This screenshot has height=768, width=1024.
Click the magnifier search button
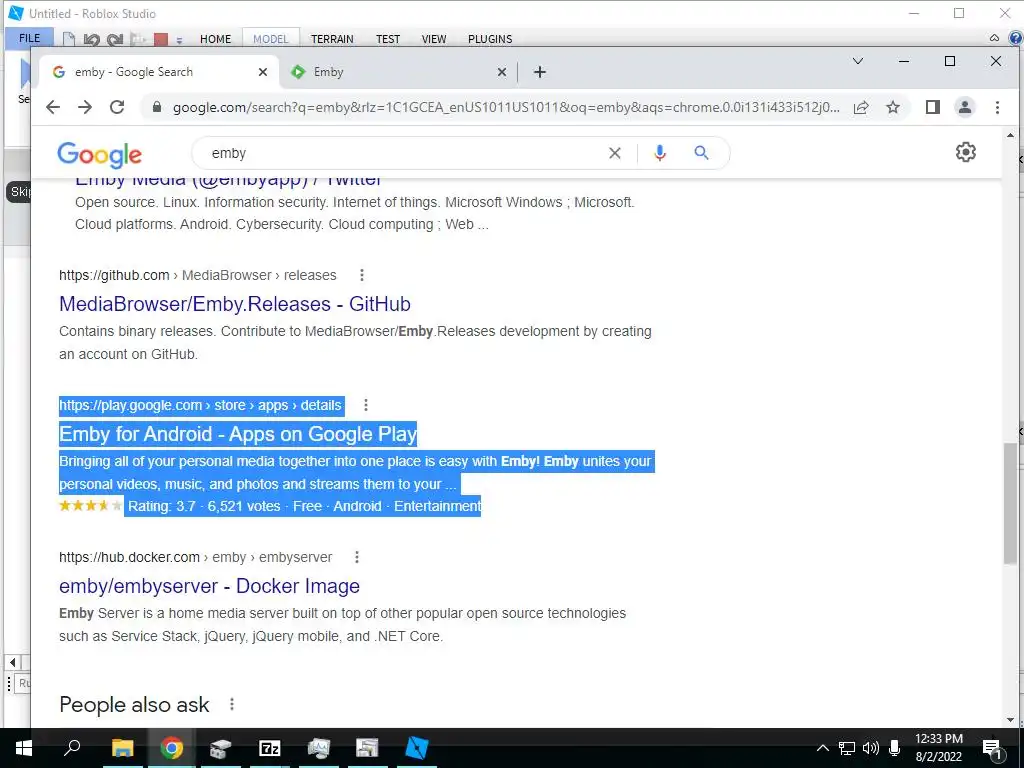click(x=701, y=153)
